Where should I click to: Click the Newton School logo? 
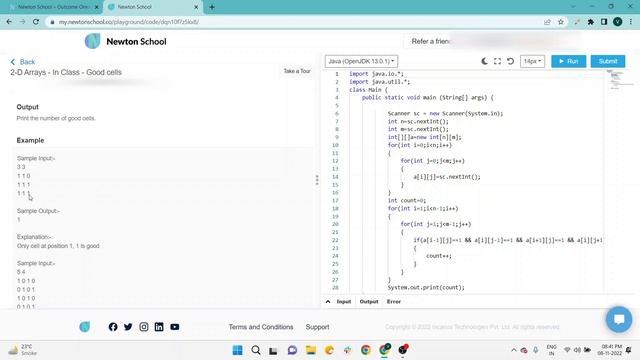tap(126, 41)
